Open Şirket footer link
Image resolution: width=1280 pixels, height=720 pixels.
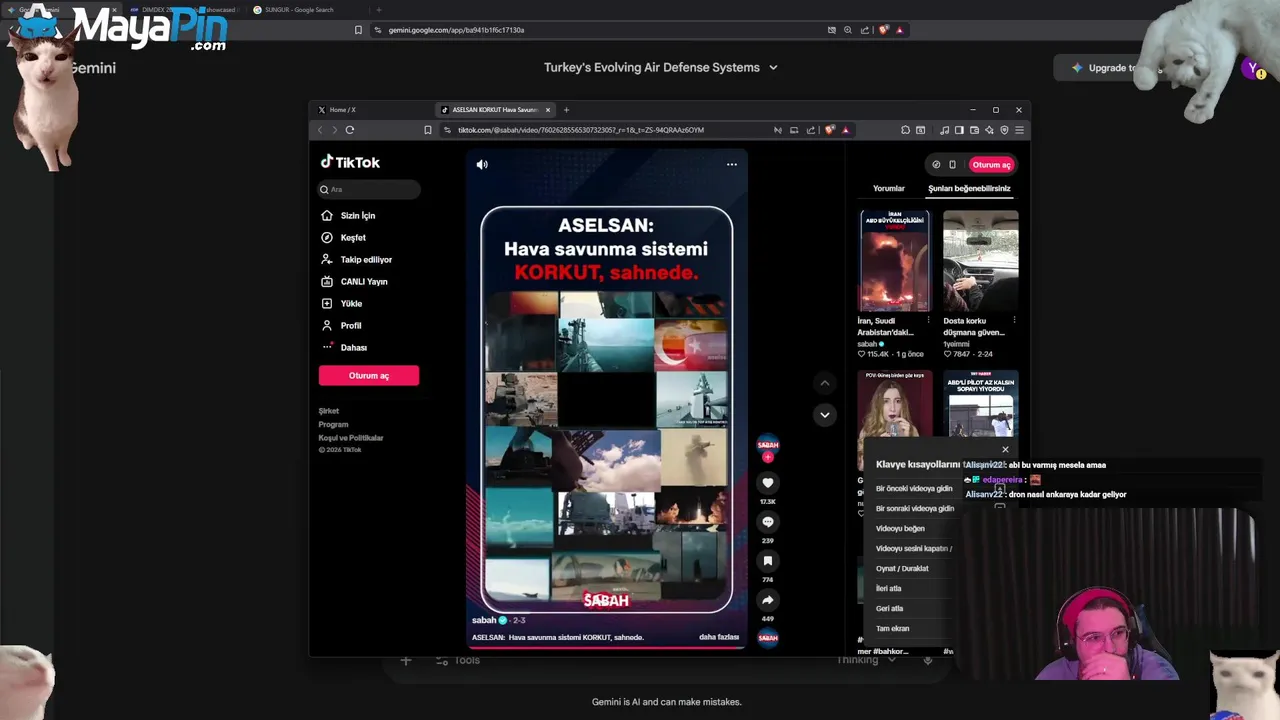pos(329,411)
